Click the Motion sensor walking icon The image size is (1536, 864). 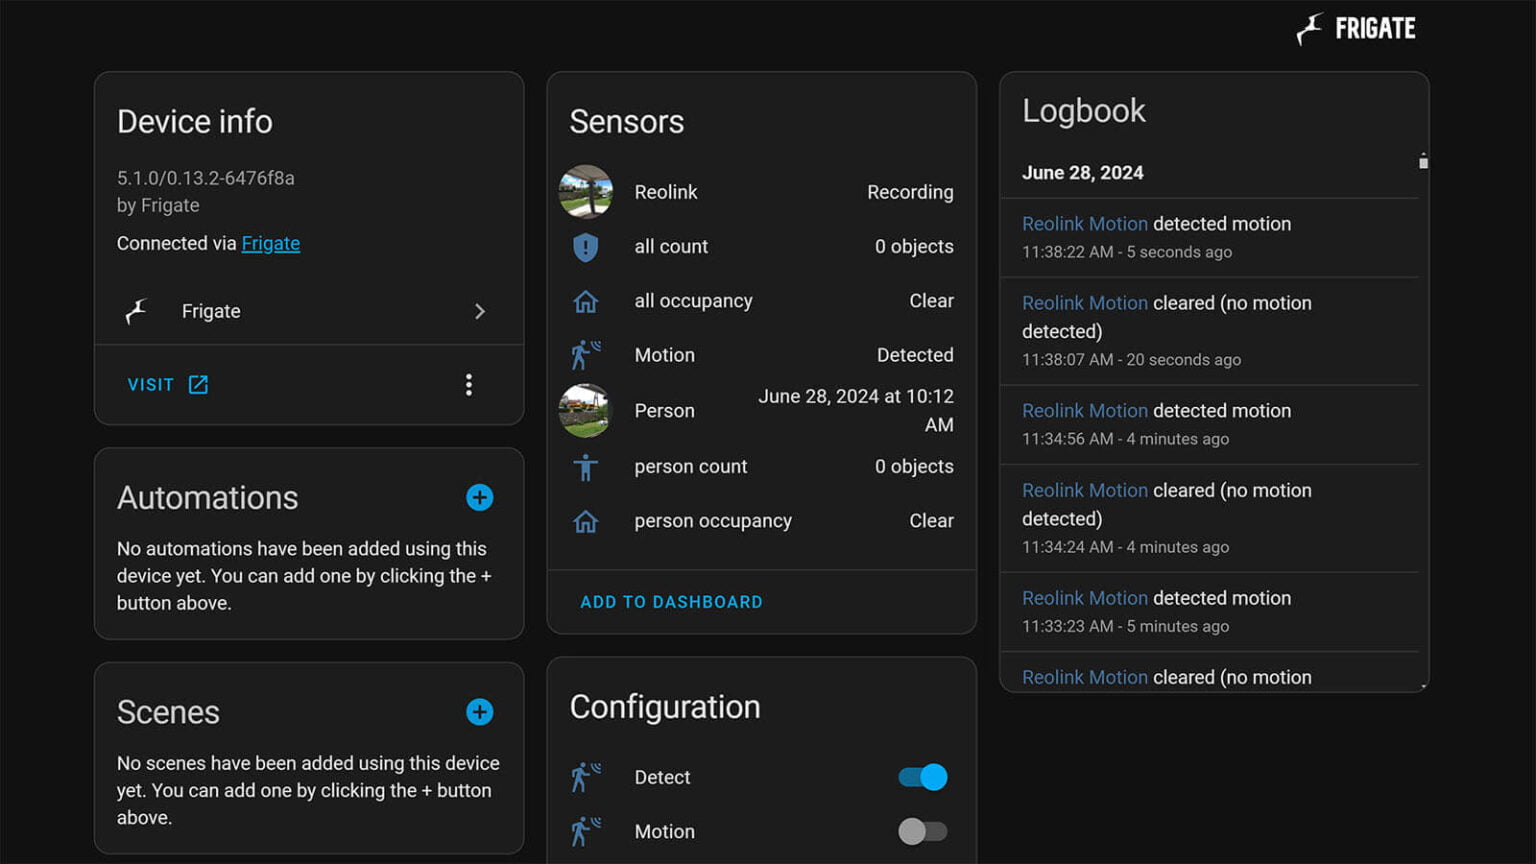click(586, 355)
